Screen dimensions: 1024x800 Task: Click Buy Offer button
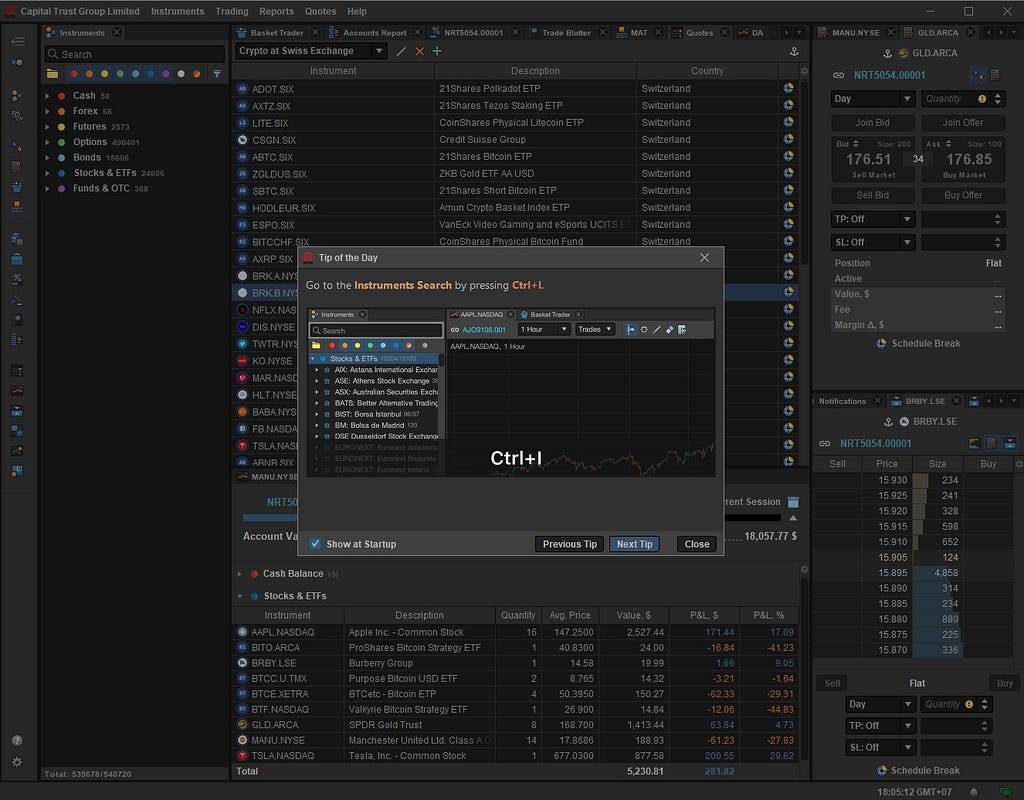click(963, 195)
